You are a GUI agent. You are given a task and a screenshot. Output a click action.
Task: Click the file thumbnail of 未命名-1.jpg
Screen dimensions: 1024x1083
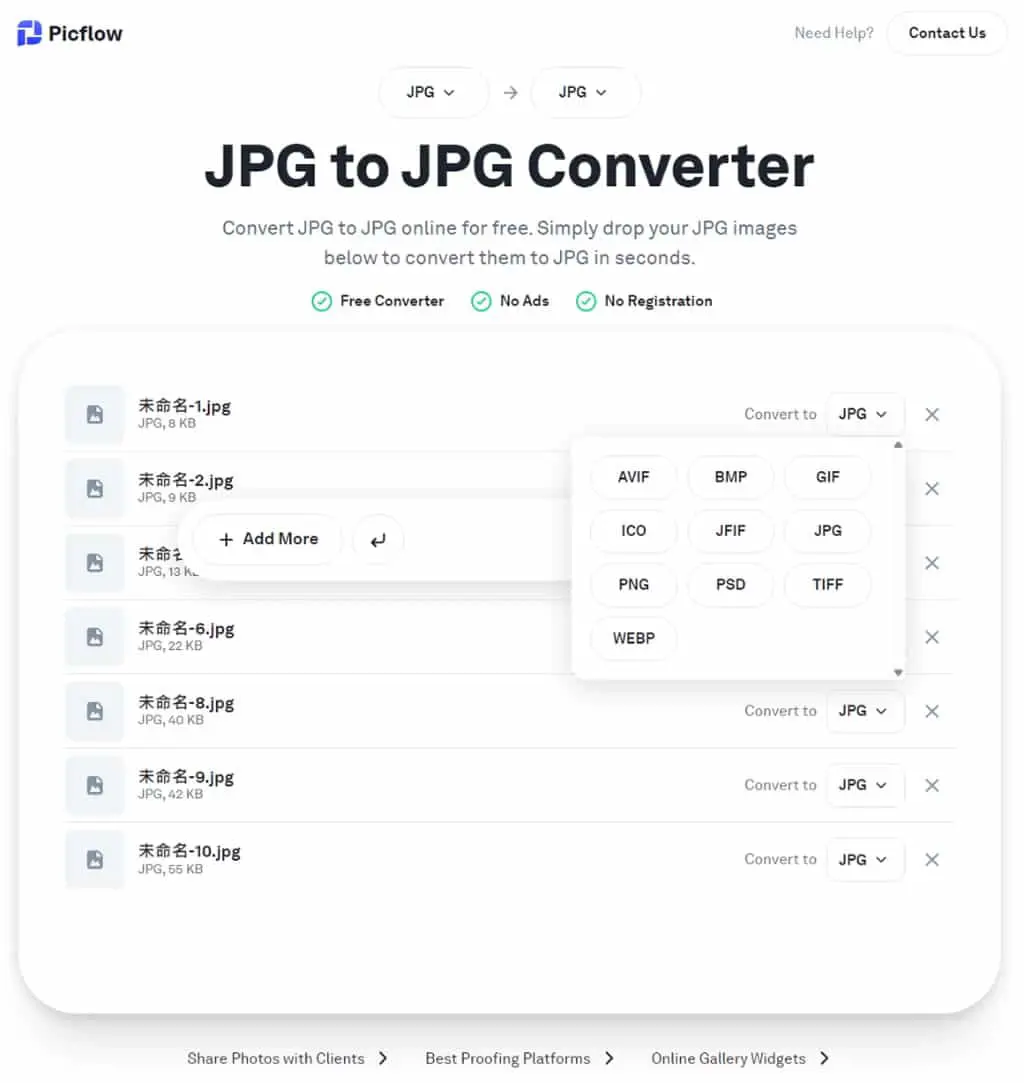[95, 414]
